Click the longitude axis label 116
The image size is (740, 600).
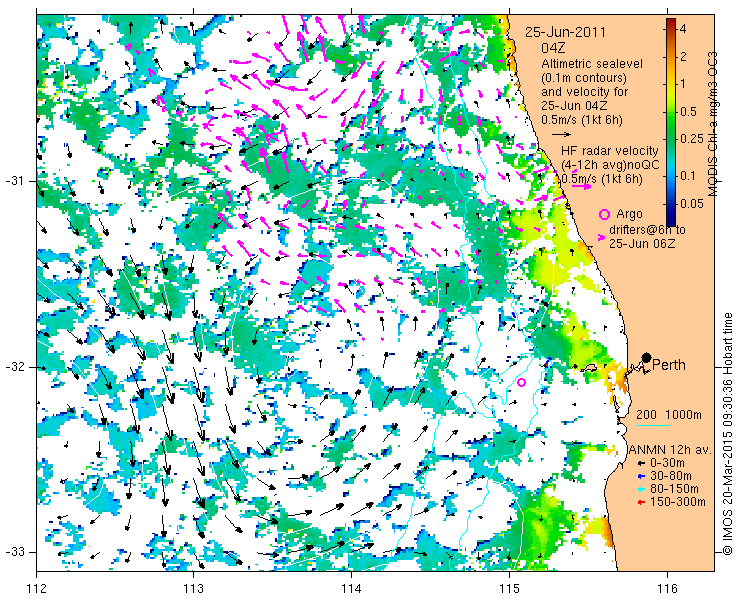pos(667,589)
